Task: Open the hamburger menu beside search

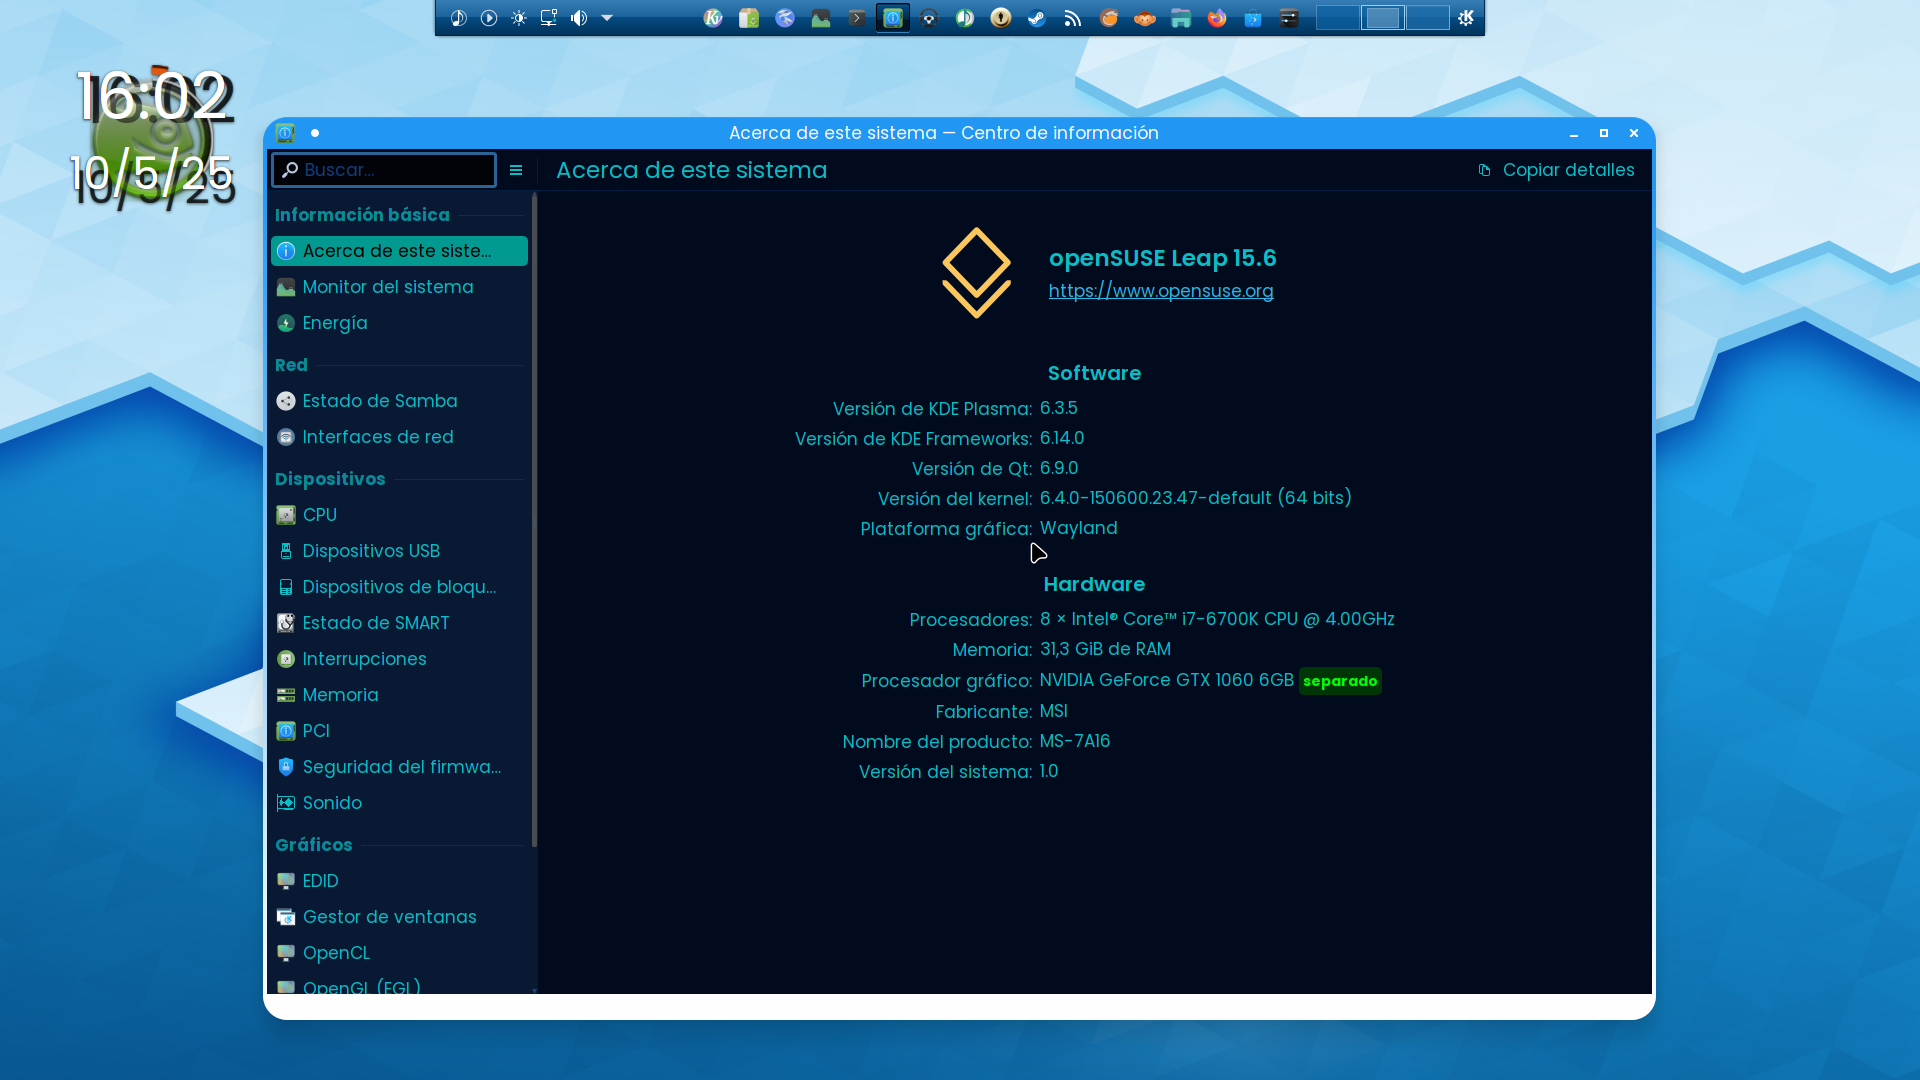Action: click(516, 170)
